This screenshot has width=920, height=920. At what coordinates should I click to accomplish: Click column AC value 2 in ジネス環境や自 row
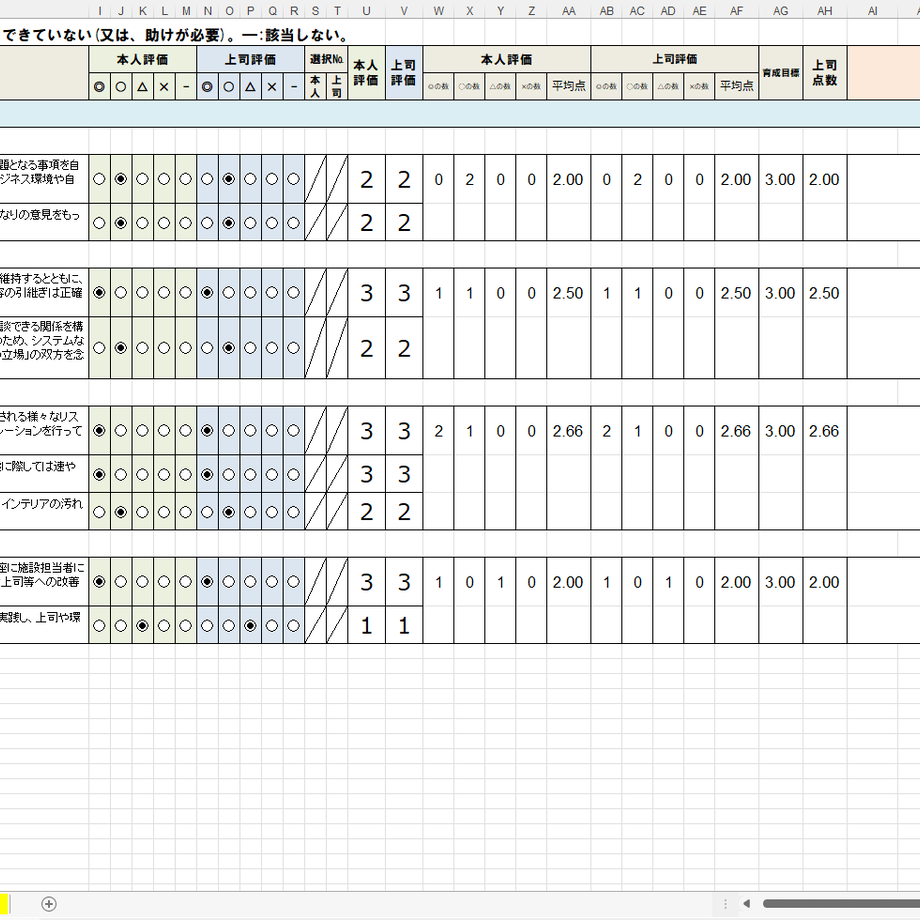637,180
